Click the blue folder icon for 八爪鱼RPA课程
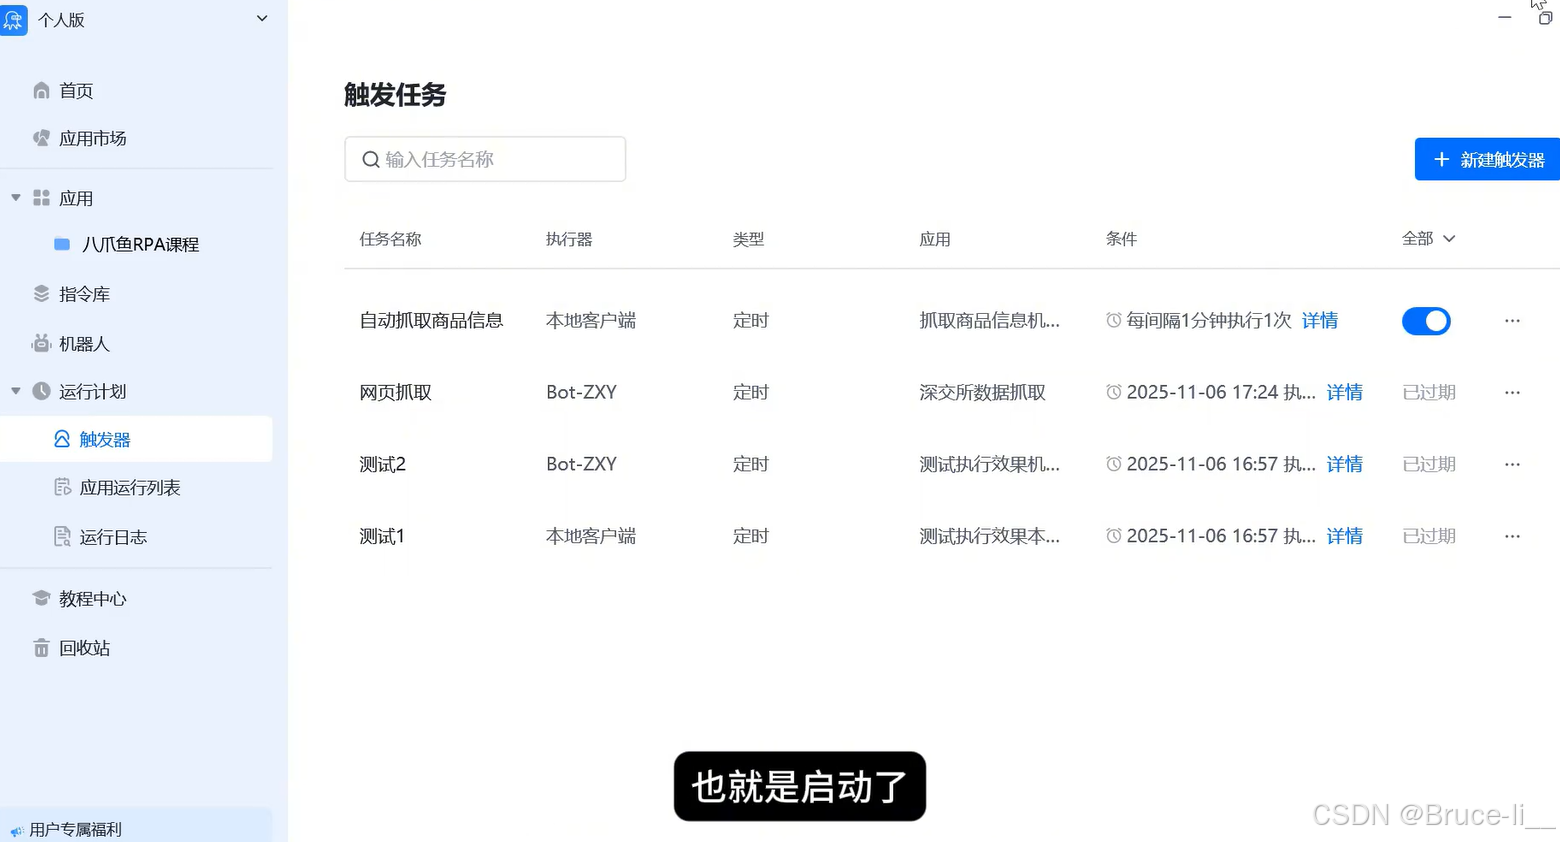 (62, 244)
